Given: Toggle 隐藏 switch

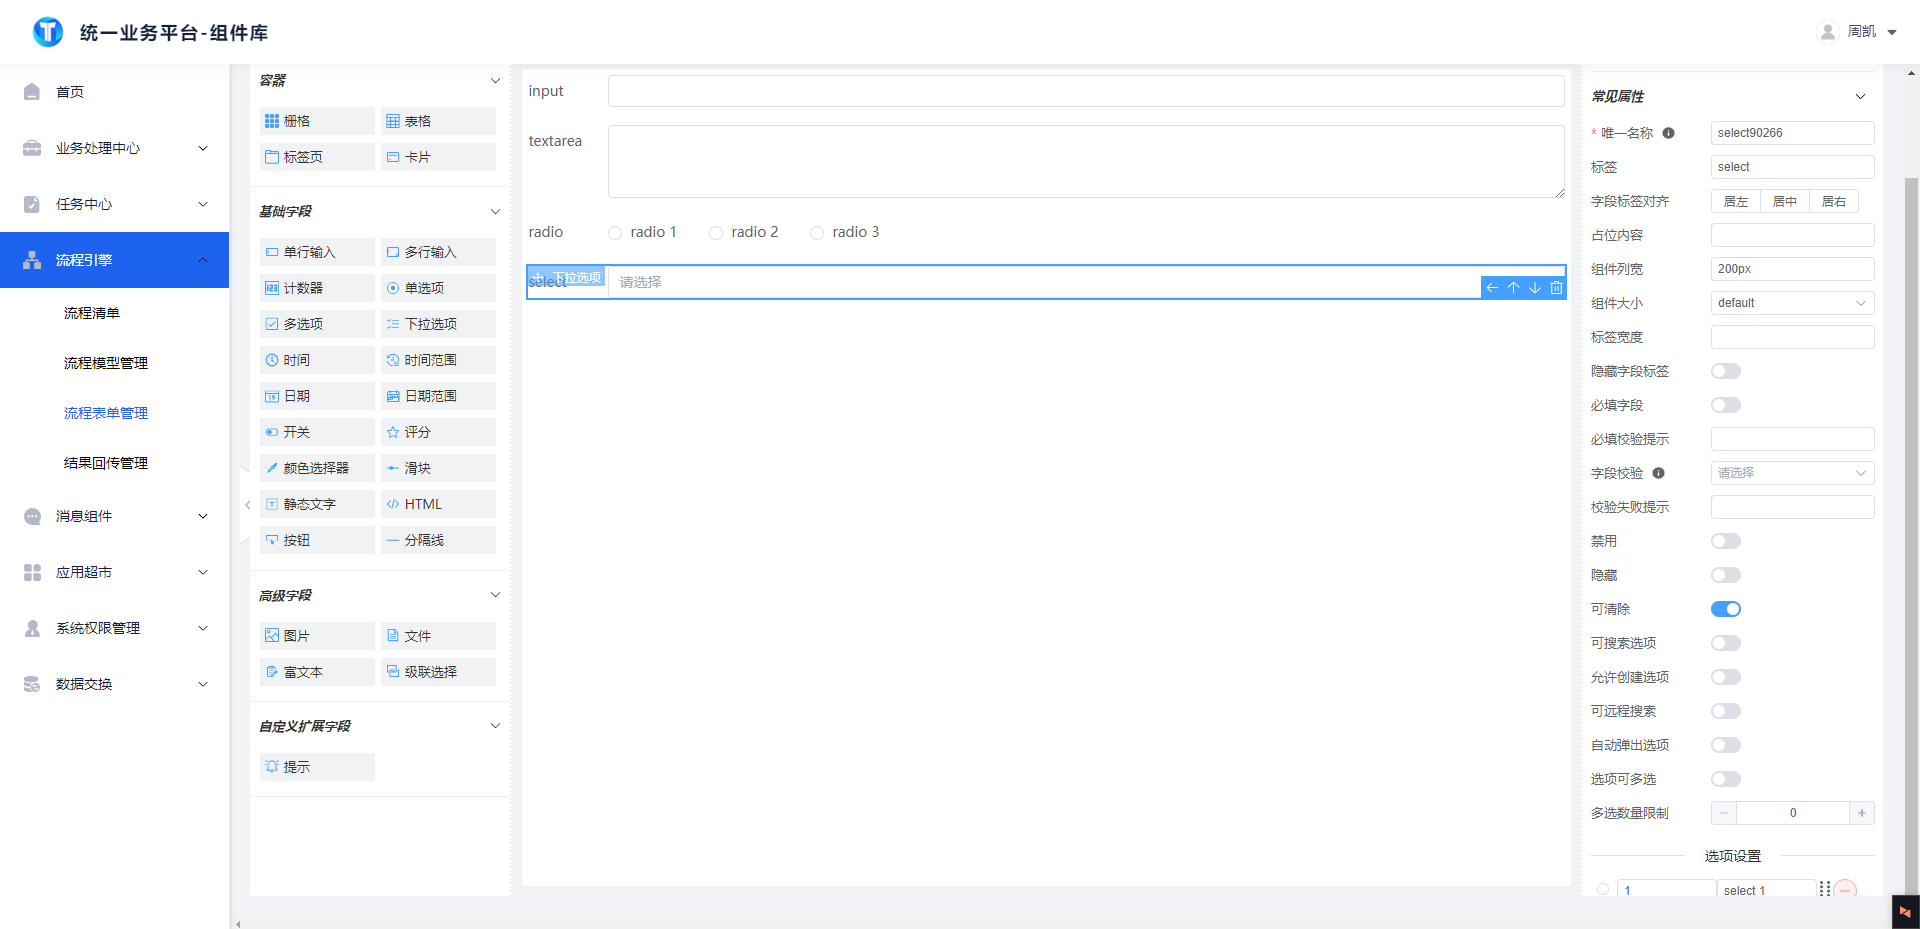Looking at the screenshot, I should click(x=1726, y=575).
